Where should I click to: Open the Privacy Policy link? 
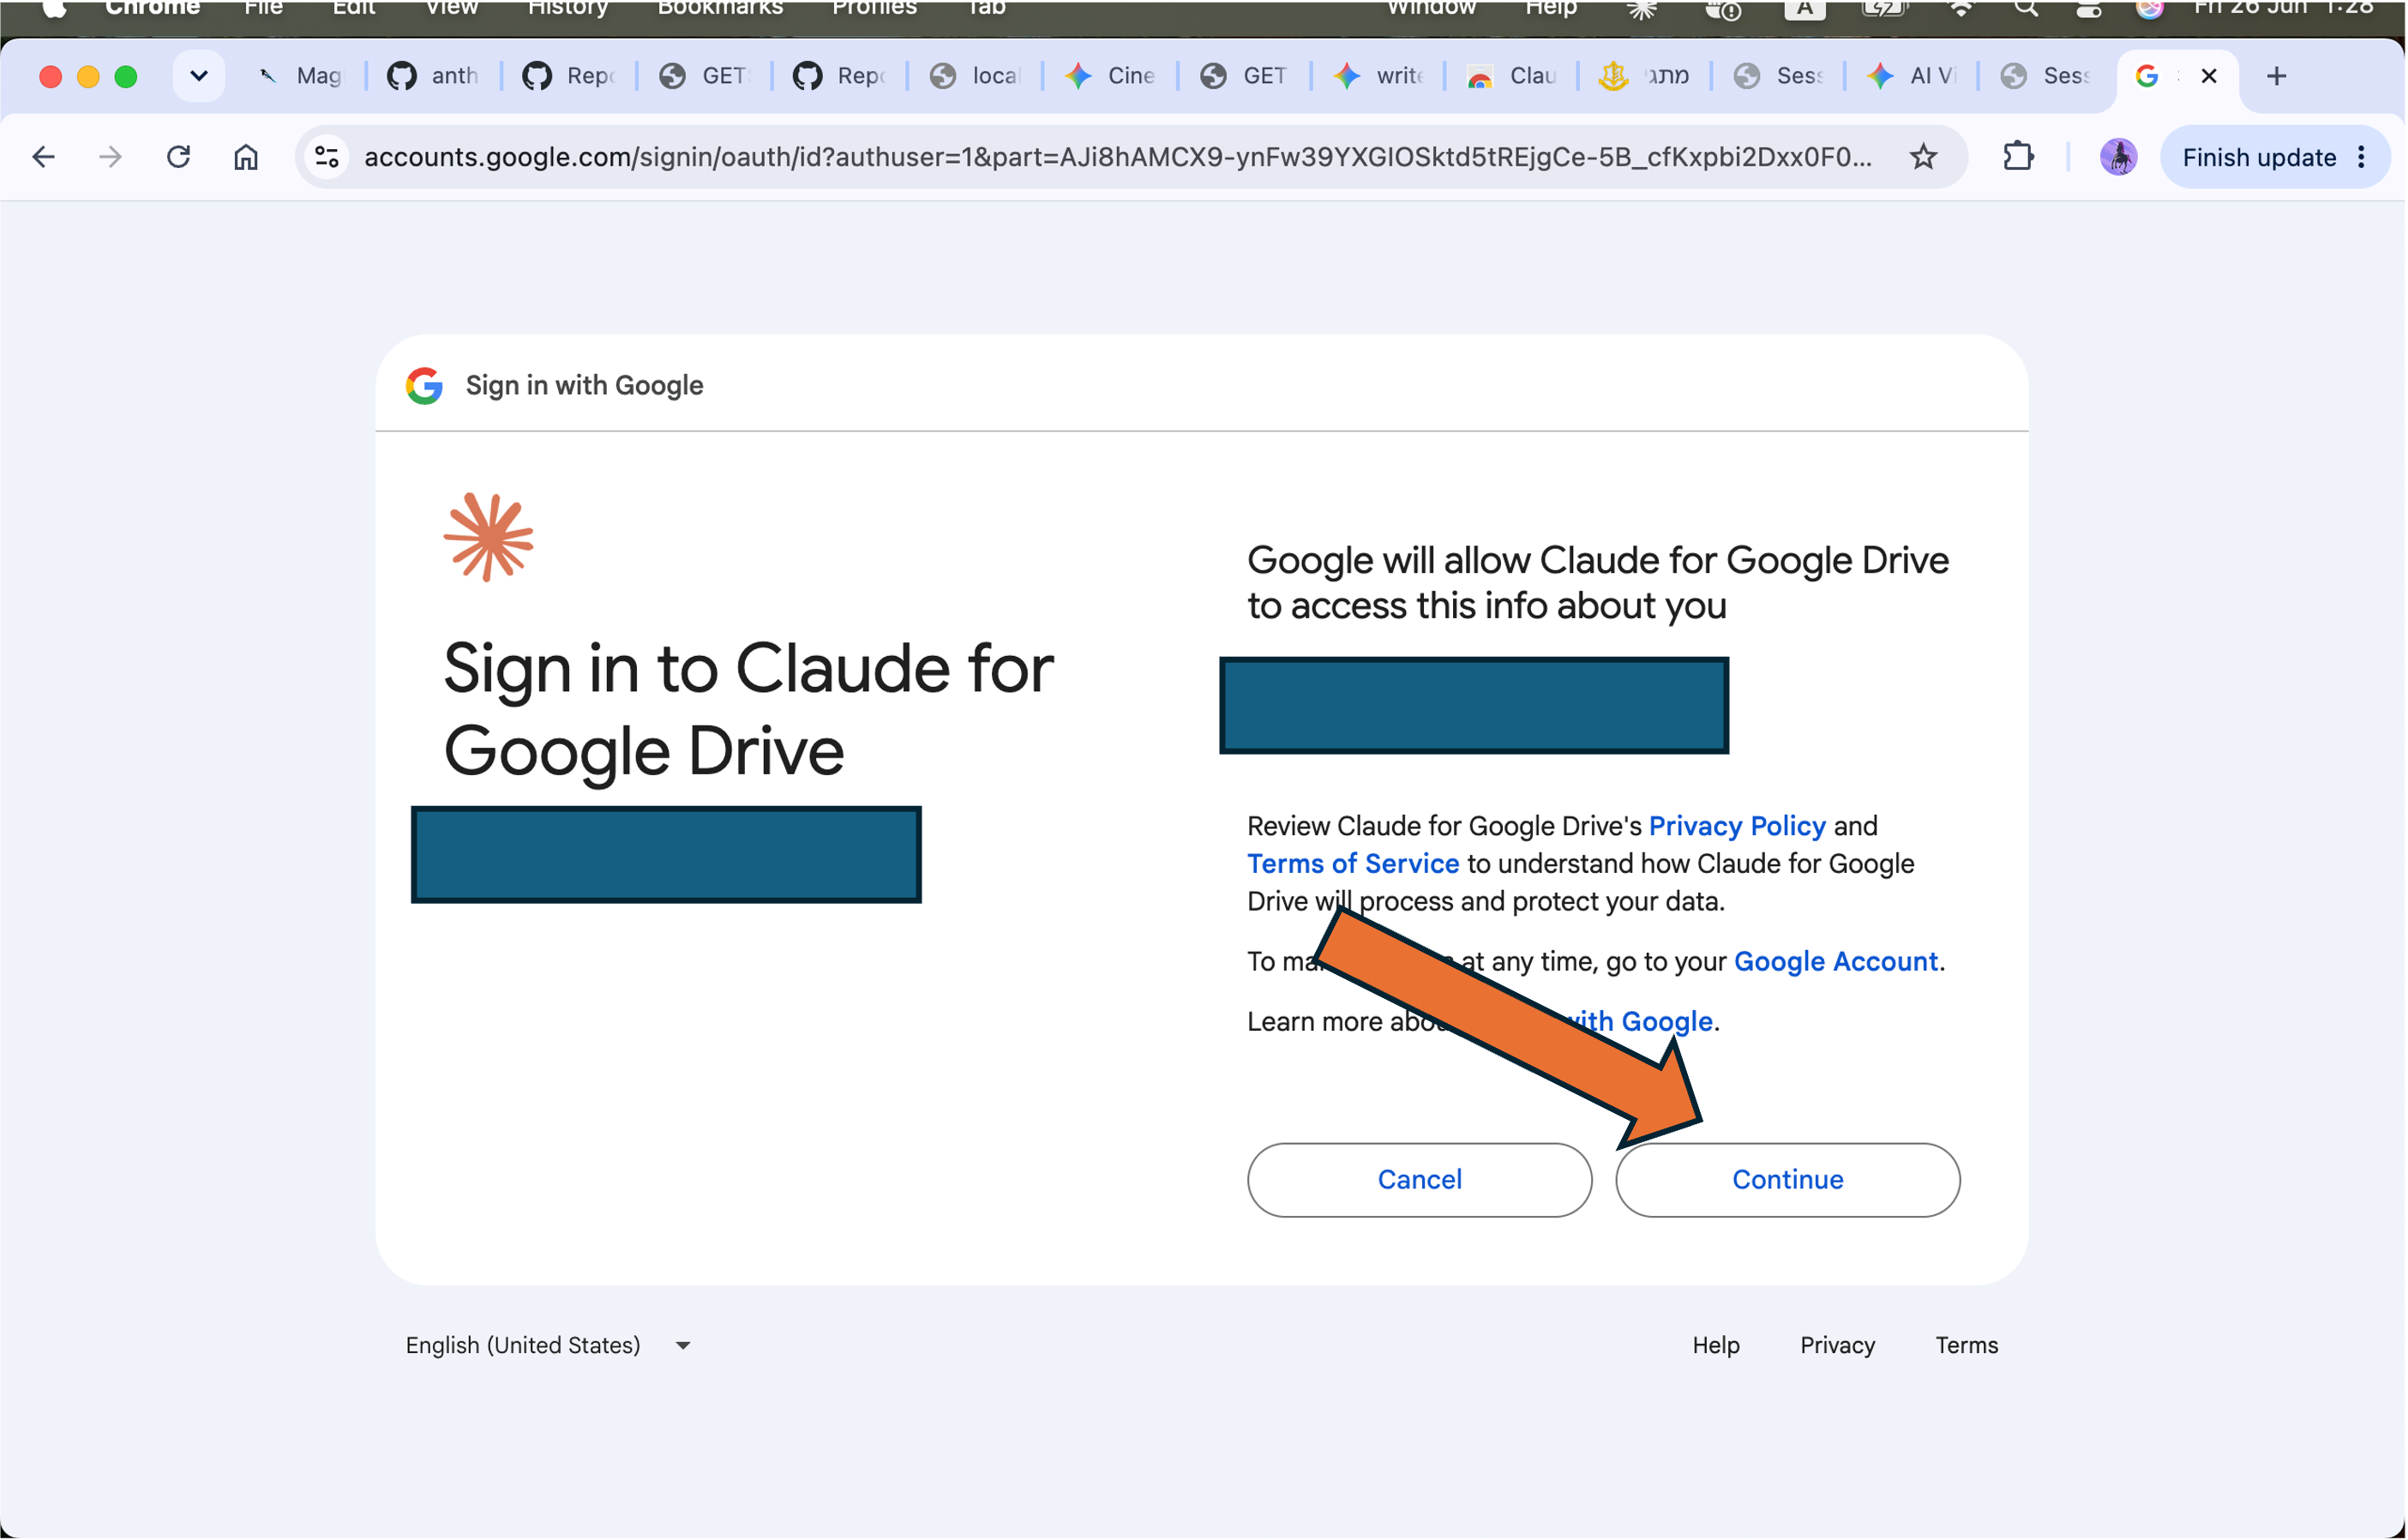(x=1737, y=826)
